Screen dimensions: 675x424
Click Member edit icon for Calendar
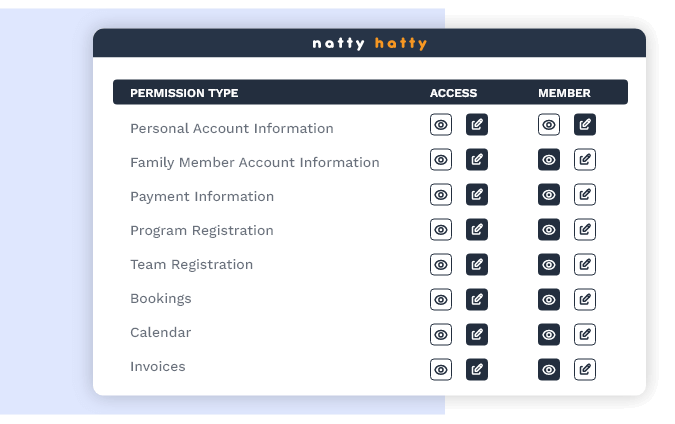click(585, 334)
